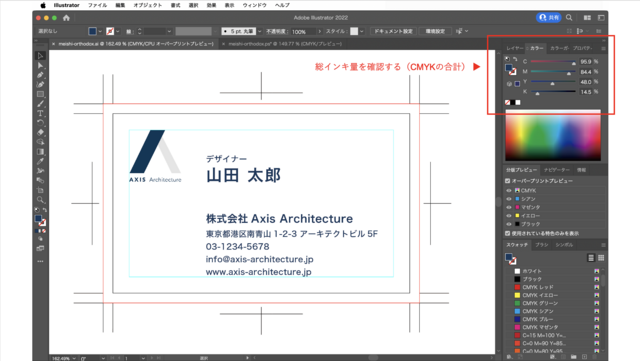640x361 pixels.
Task: Hide the マゼンタ separation eye
Action: [x=509, y=207]
